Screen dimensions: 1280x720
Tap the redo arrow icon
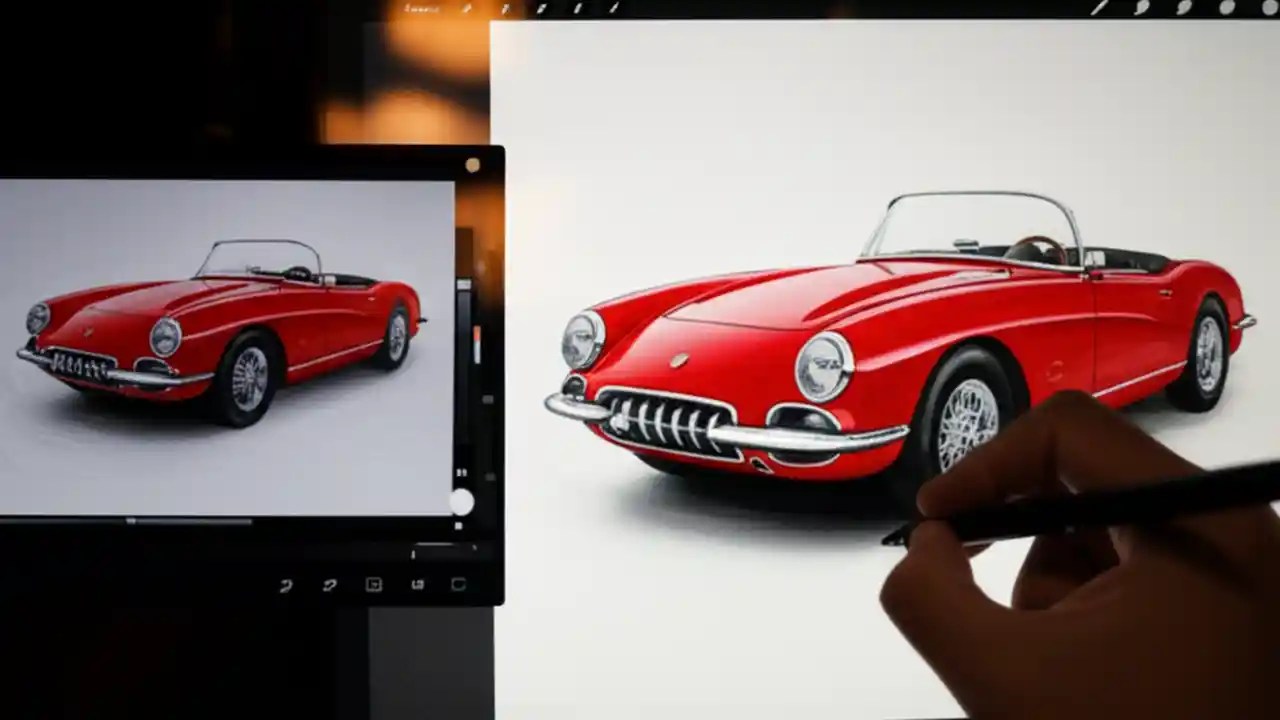click(330, 585)
